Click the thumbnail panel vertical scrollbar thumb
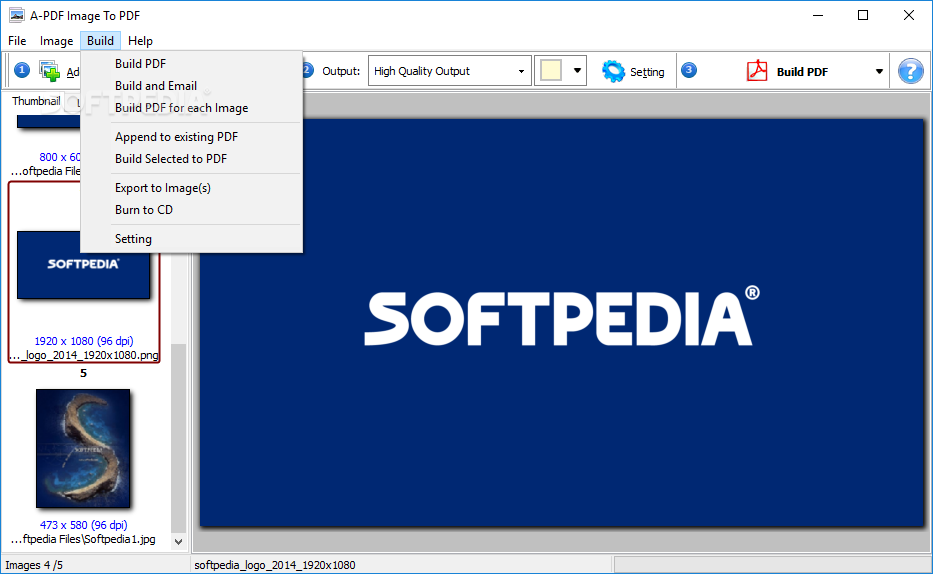This screenshot has width=933, height=574. tap(178, 438)
